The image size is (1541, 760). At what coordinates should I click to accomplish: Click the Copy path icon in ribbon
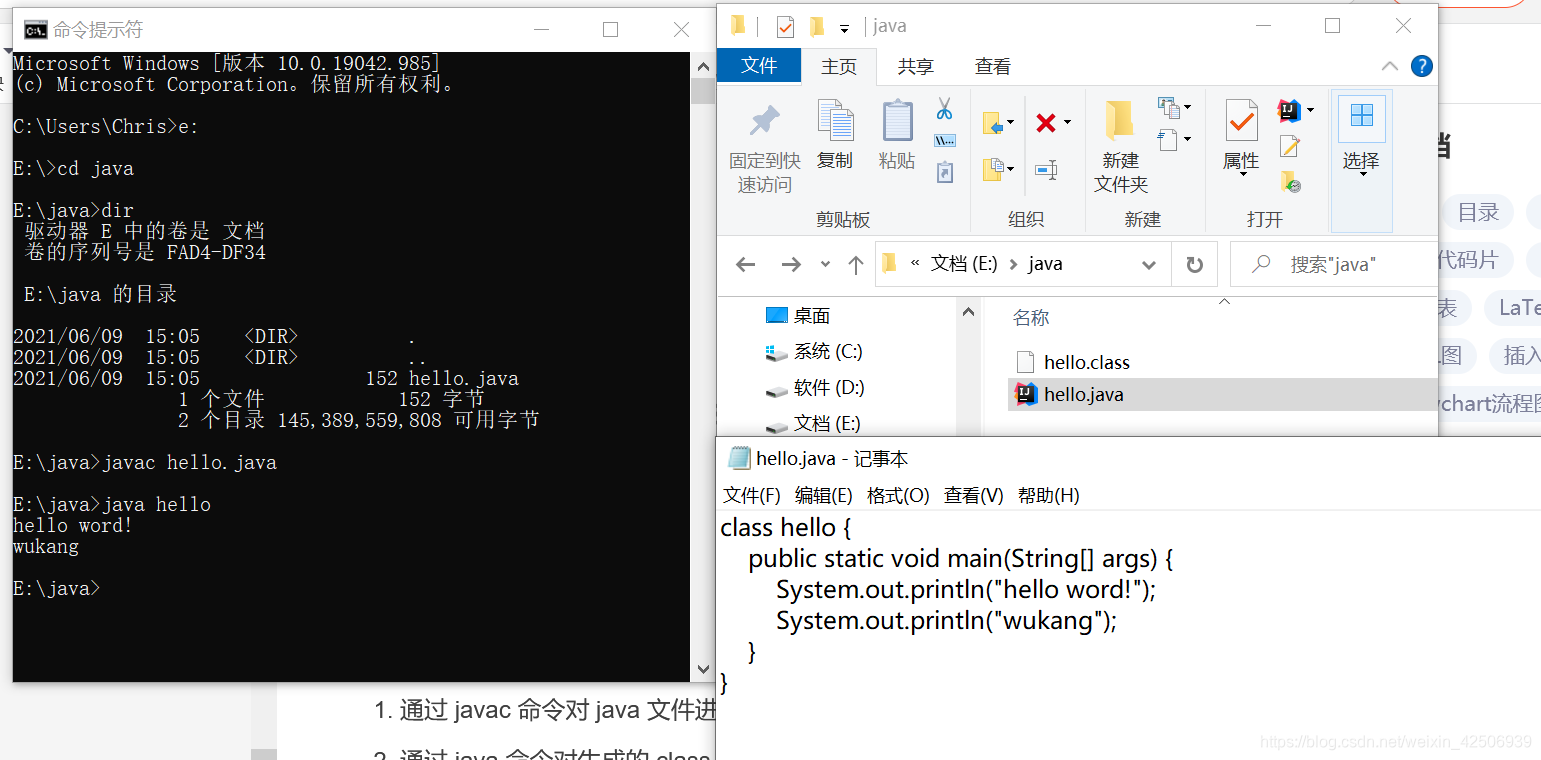pyautogui.click(x=944, y=140)
